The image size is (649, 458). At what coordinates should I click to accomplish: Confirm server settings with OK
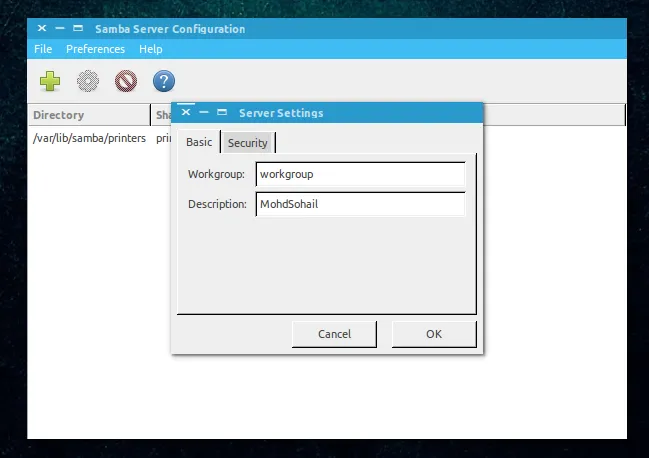[433, 334]
